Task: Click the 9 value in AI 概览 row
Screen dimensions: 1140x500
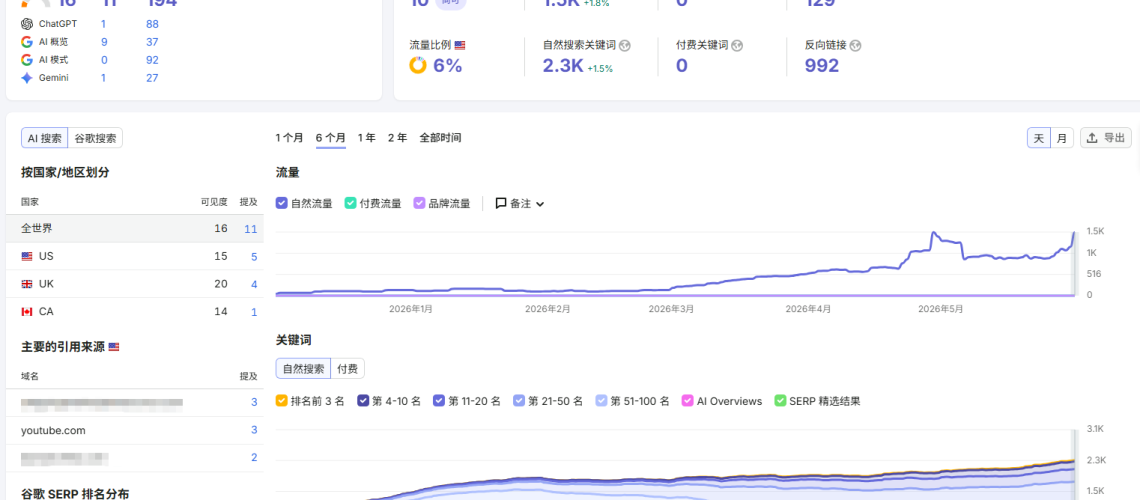Action: (x=105, y=42)
